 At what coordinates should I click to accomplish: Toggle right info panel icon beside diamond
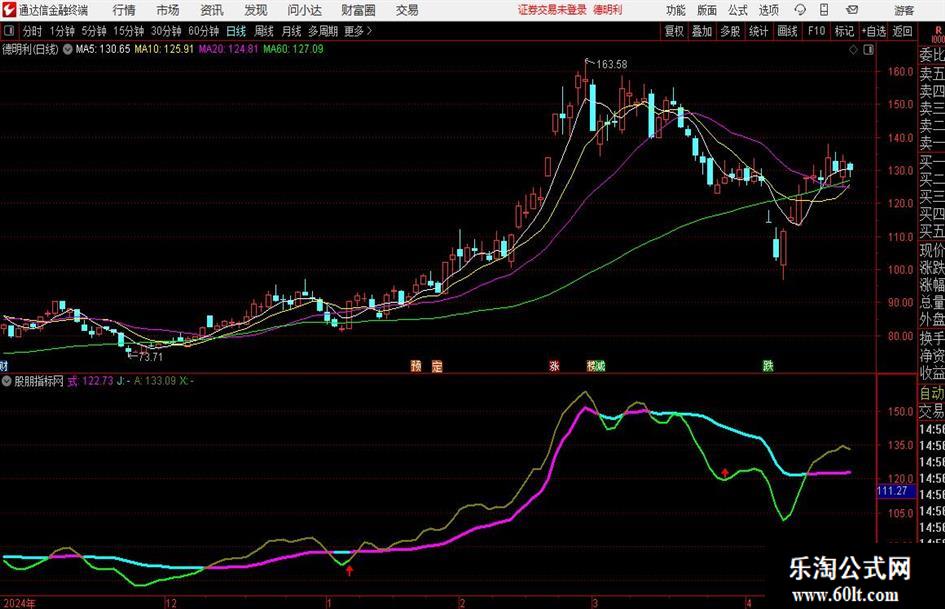[x=868, y=49]
